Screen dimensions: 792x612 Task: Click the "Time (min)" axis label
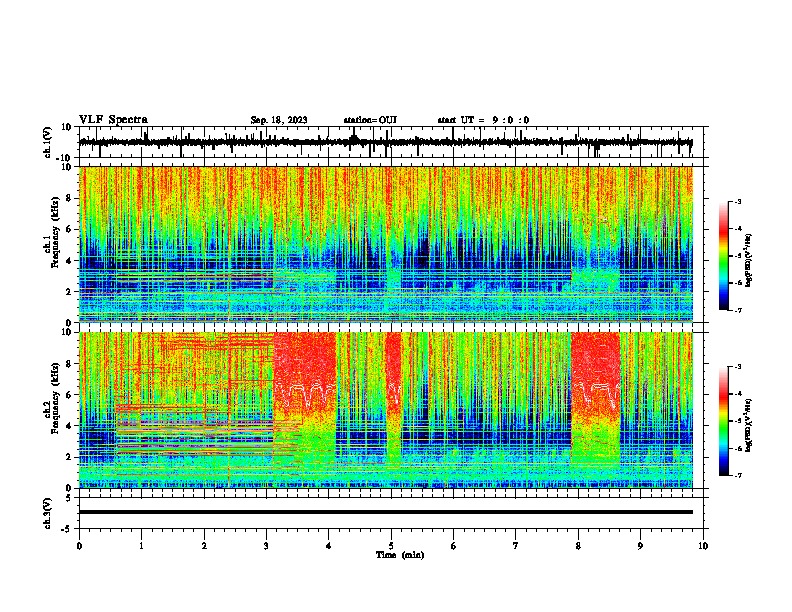pyautogui.click(x=400, y=555)
